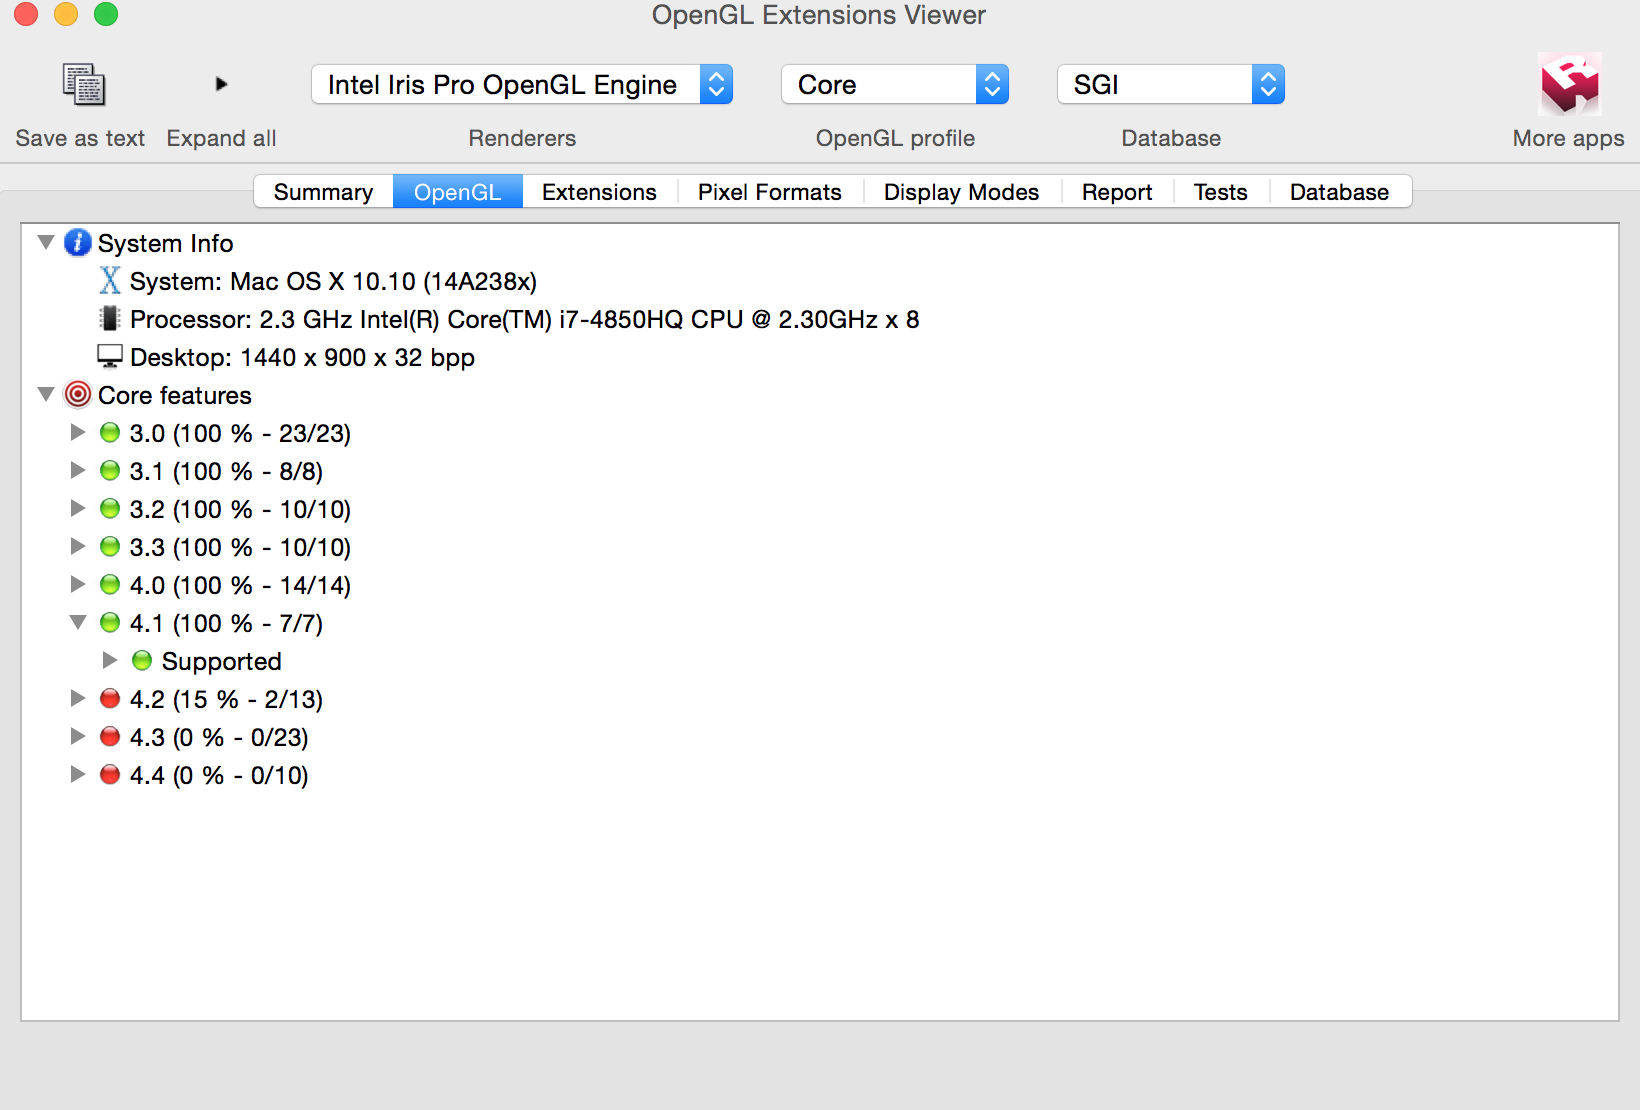Click the red status dot for 4.4

tap(110, 775)
